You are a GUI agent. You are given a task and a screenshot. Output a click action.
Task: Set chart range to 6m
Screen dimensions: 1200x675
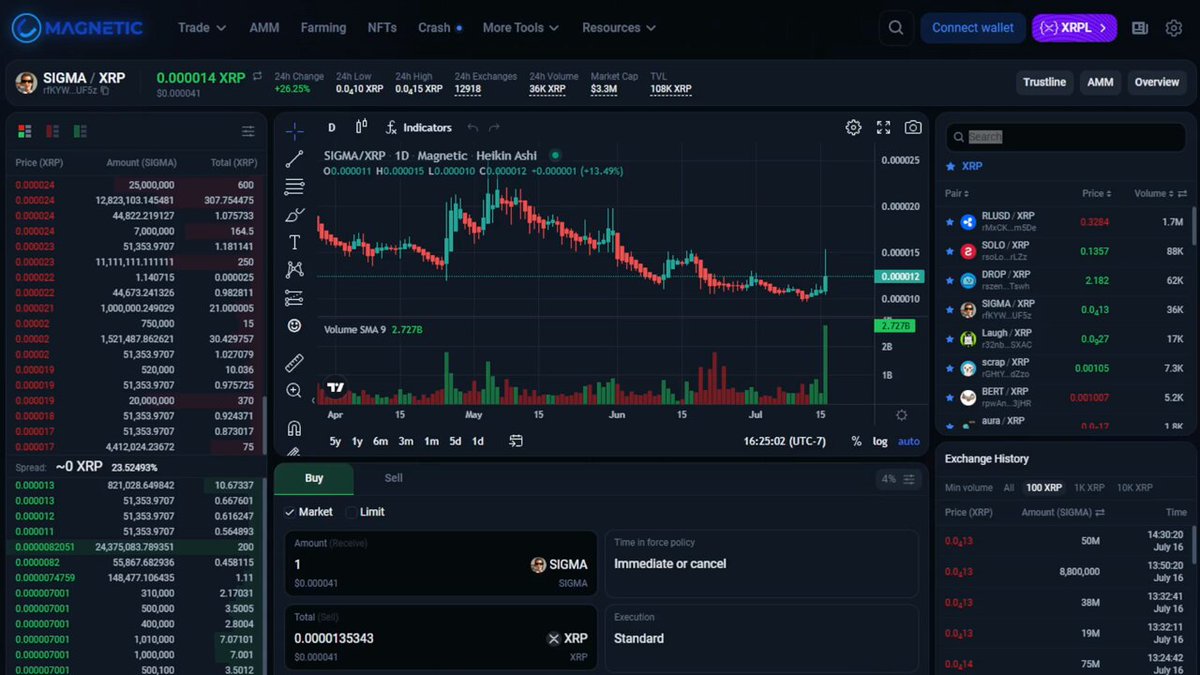pos(381,441)
